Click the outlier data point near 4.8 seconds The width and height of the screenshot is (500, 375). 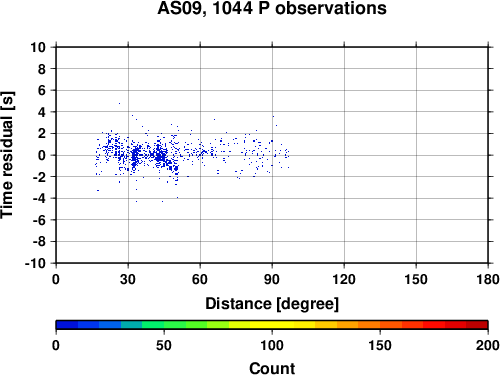[x=119, y=103]
